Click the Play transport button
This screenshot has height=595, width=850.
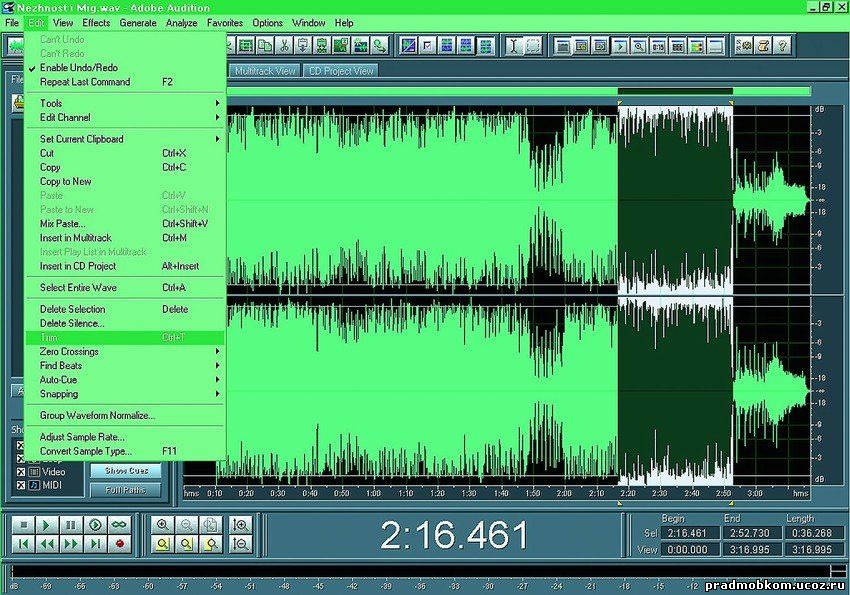47,525
